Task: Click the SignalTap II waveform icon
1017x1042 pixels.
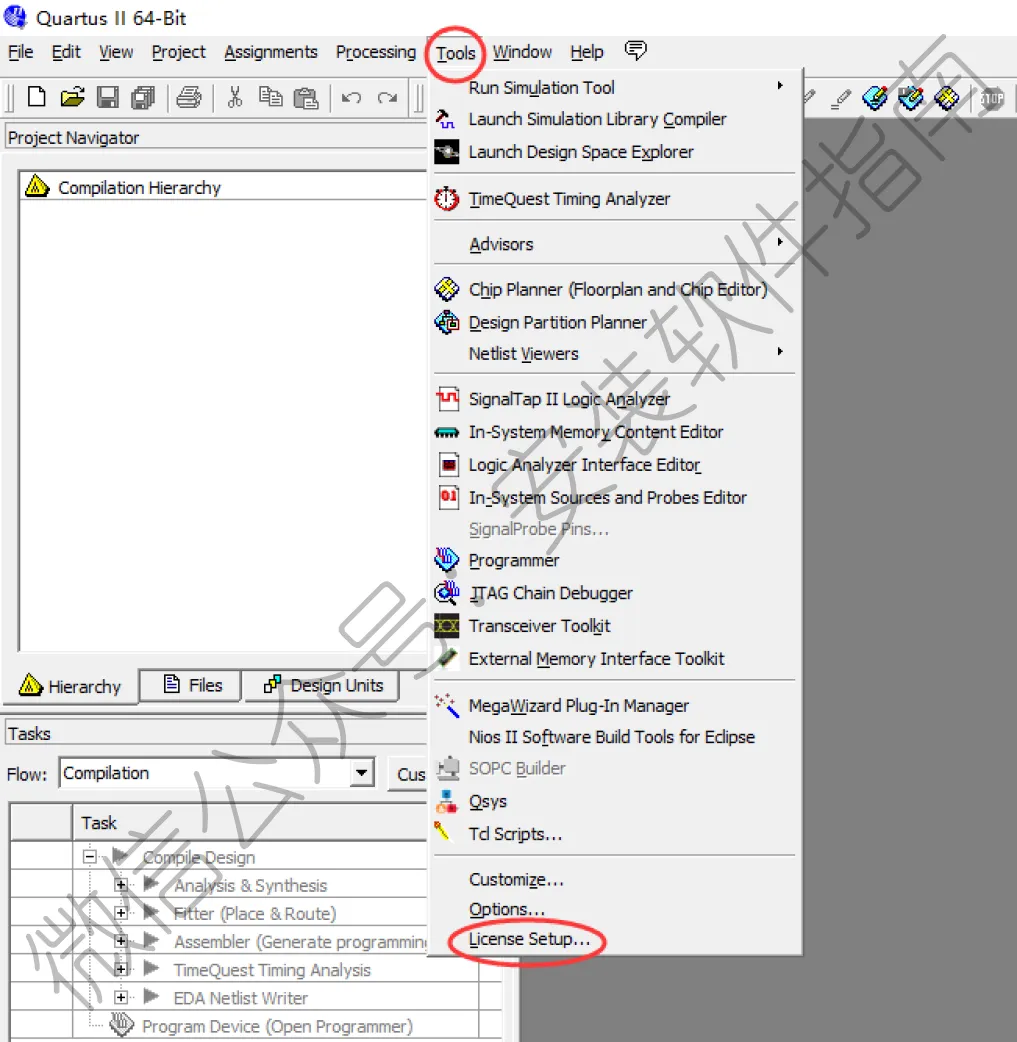Action: tap(447, 399)
